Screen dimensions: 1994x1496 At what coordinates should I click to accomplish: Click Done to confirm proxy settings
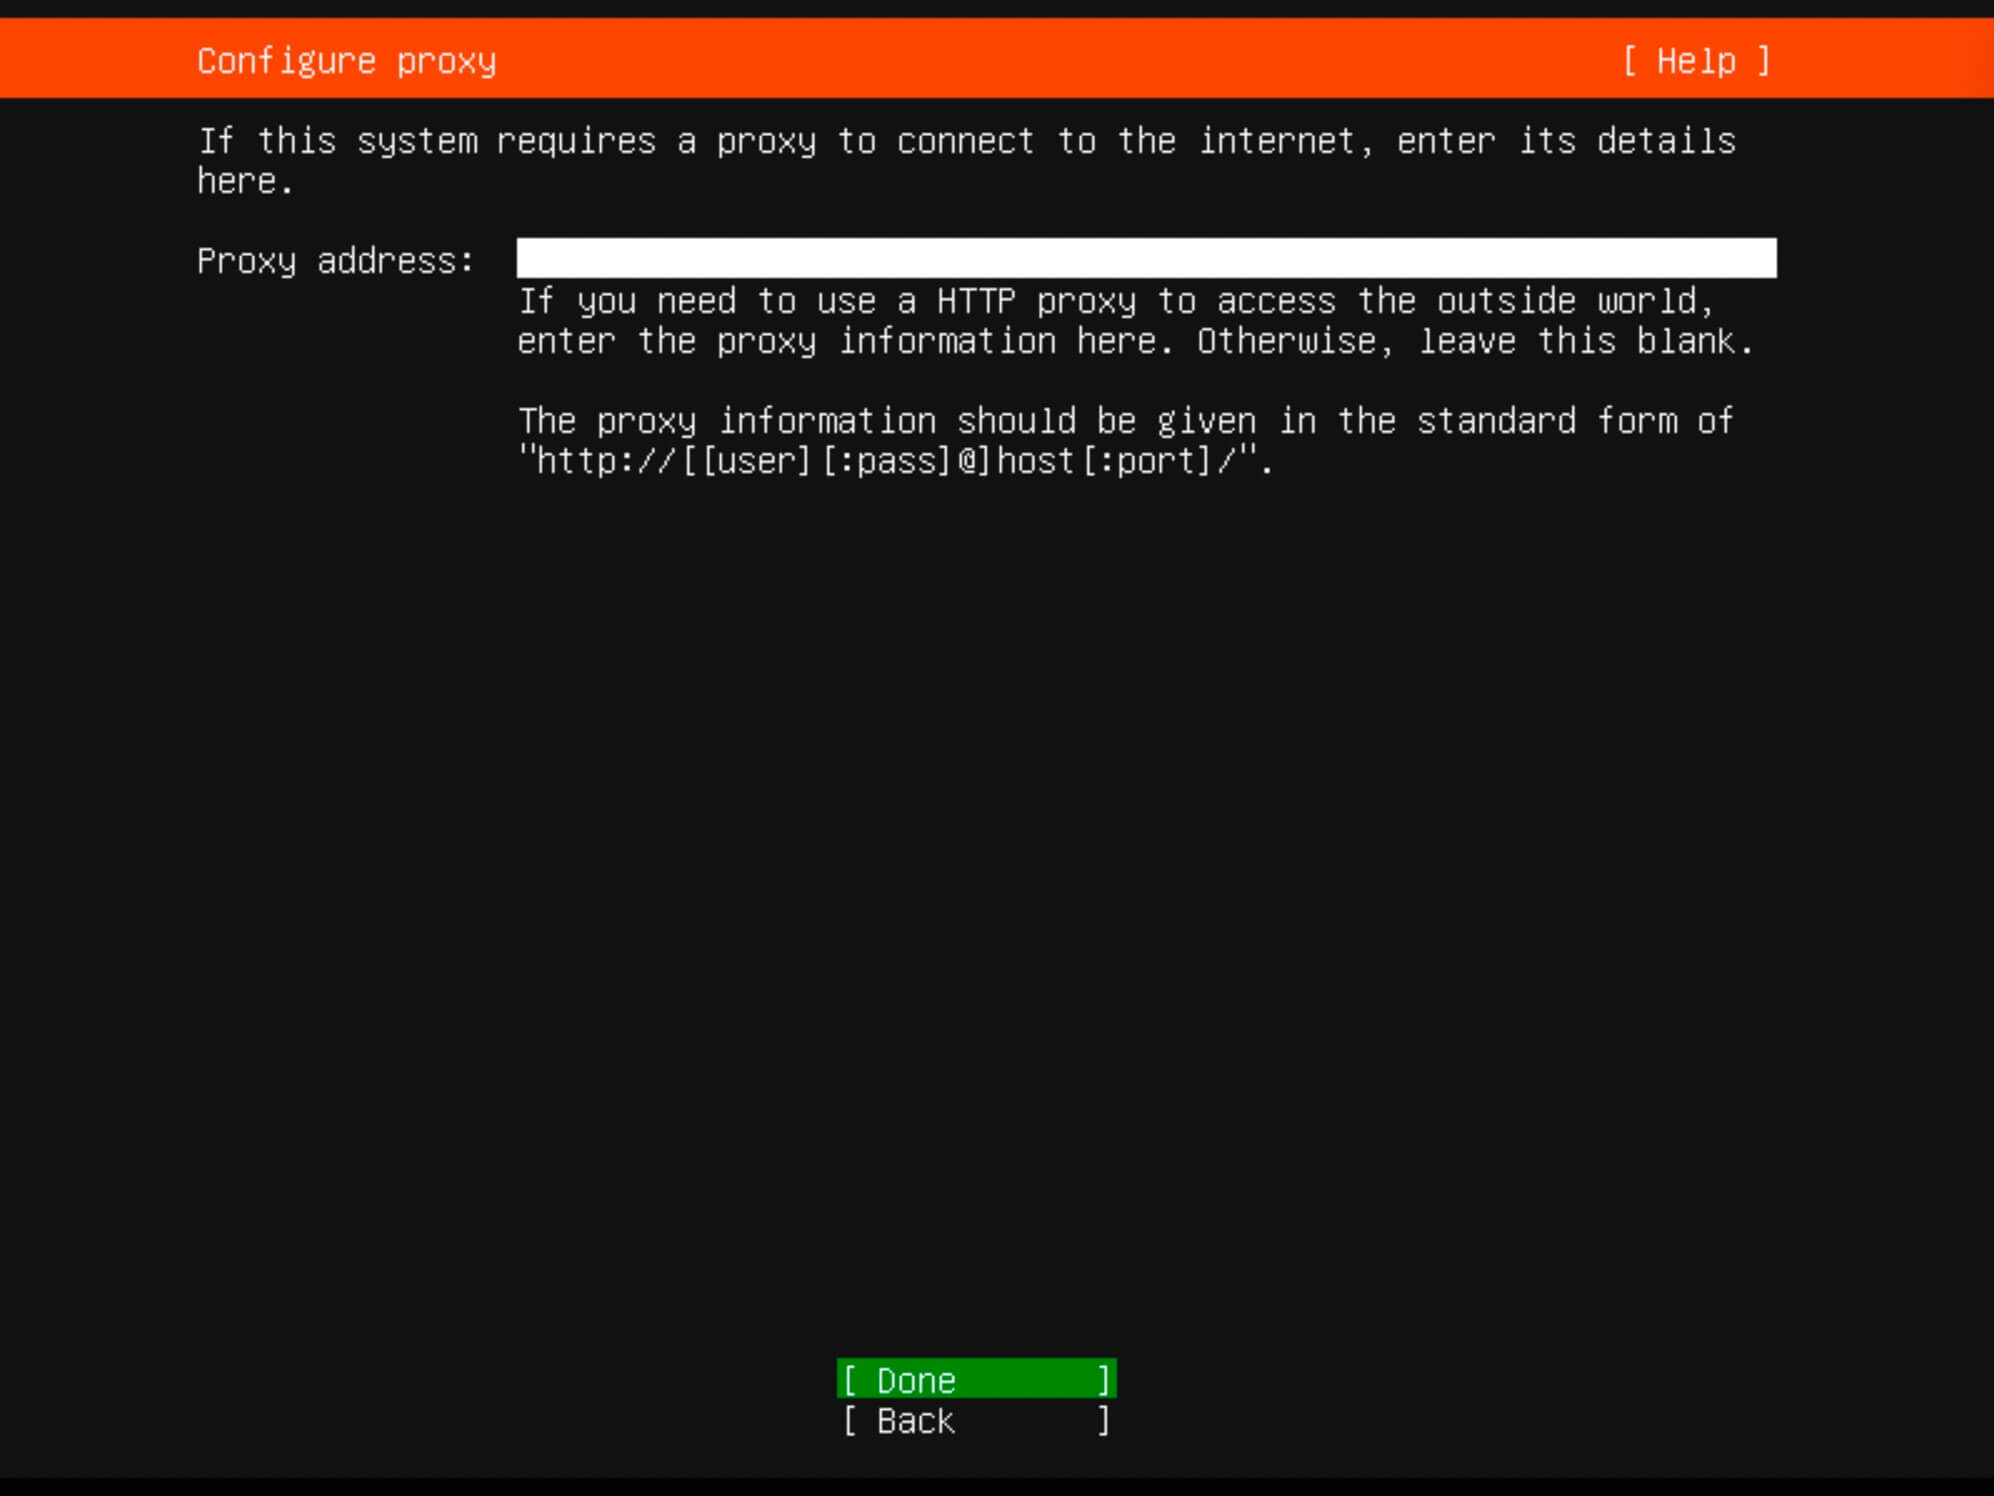click(x=976, y=1378)
